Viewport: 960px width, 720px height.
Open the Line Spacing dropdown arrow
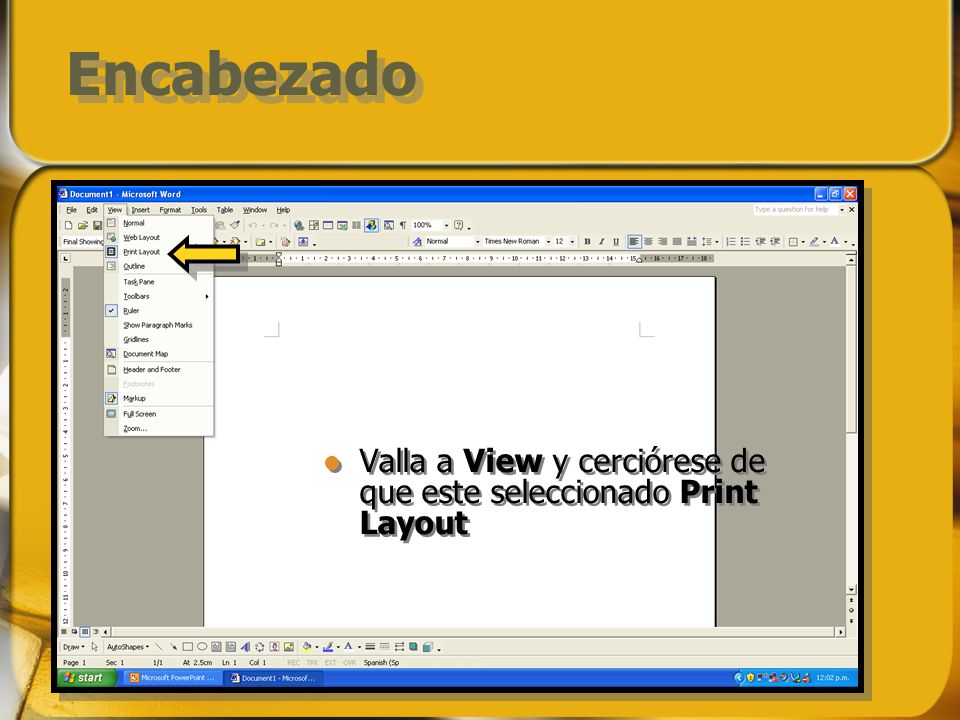pyautogui.click(x=717, y=242)
